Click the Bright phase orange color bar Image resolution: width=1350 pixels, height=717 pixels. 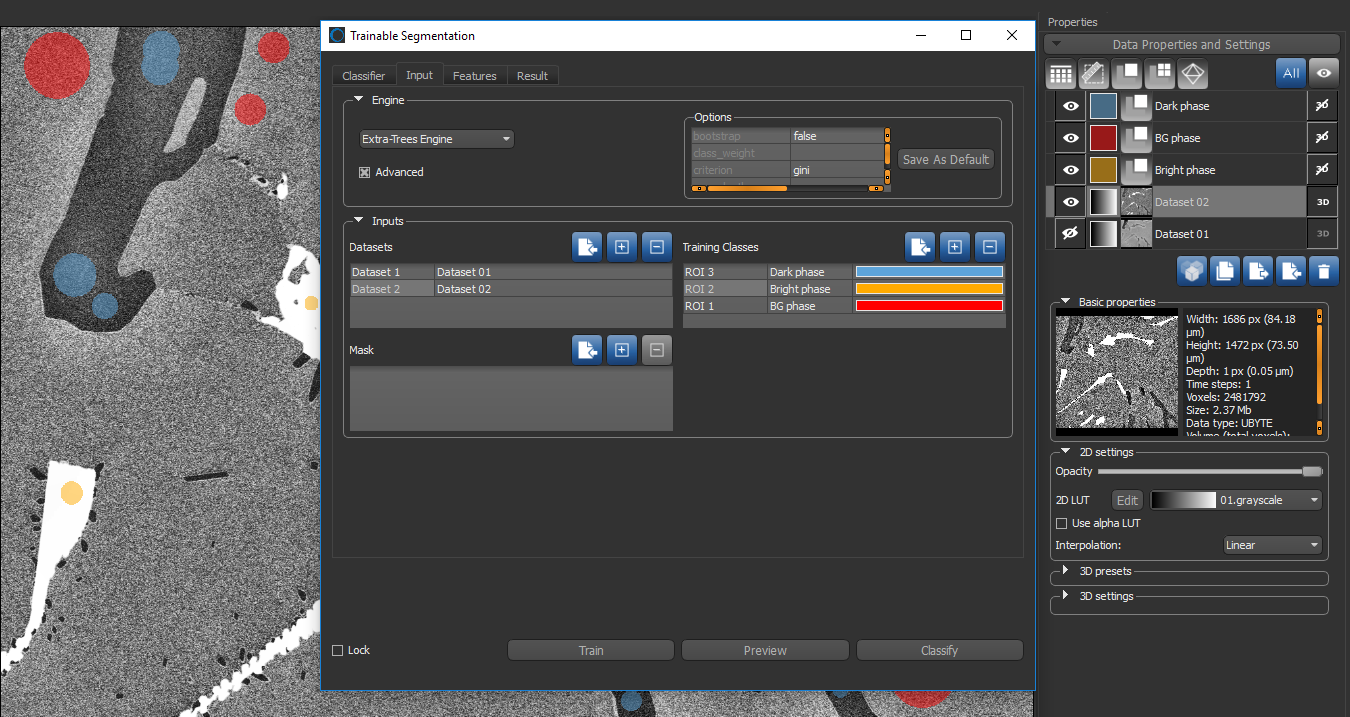point(929,289)
